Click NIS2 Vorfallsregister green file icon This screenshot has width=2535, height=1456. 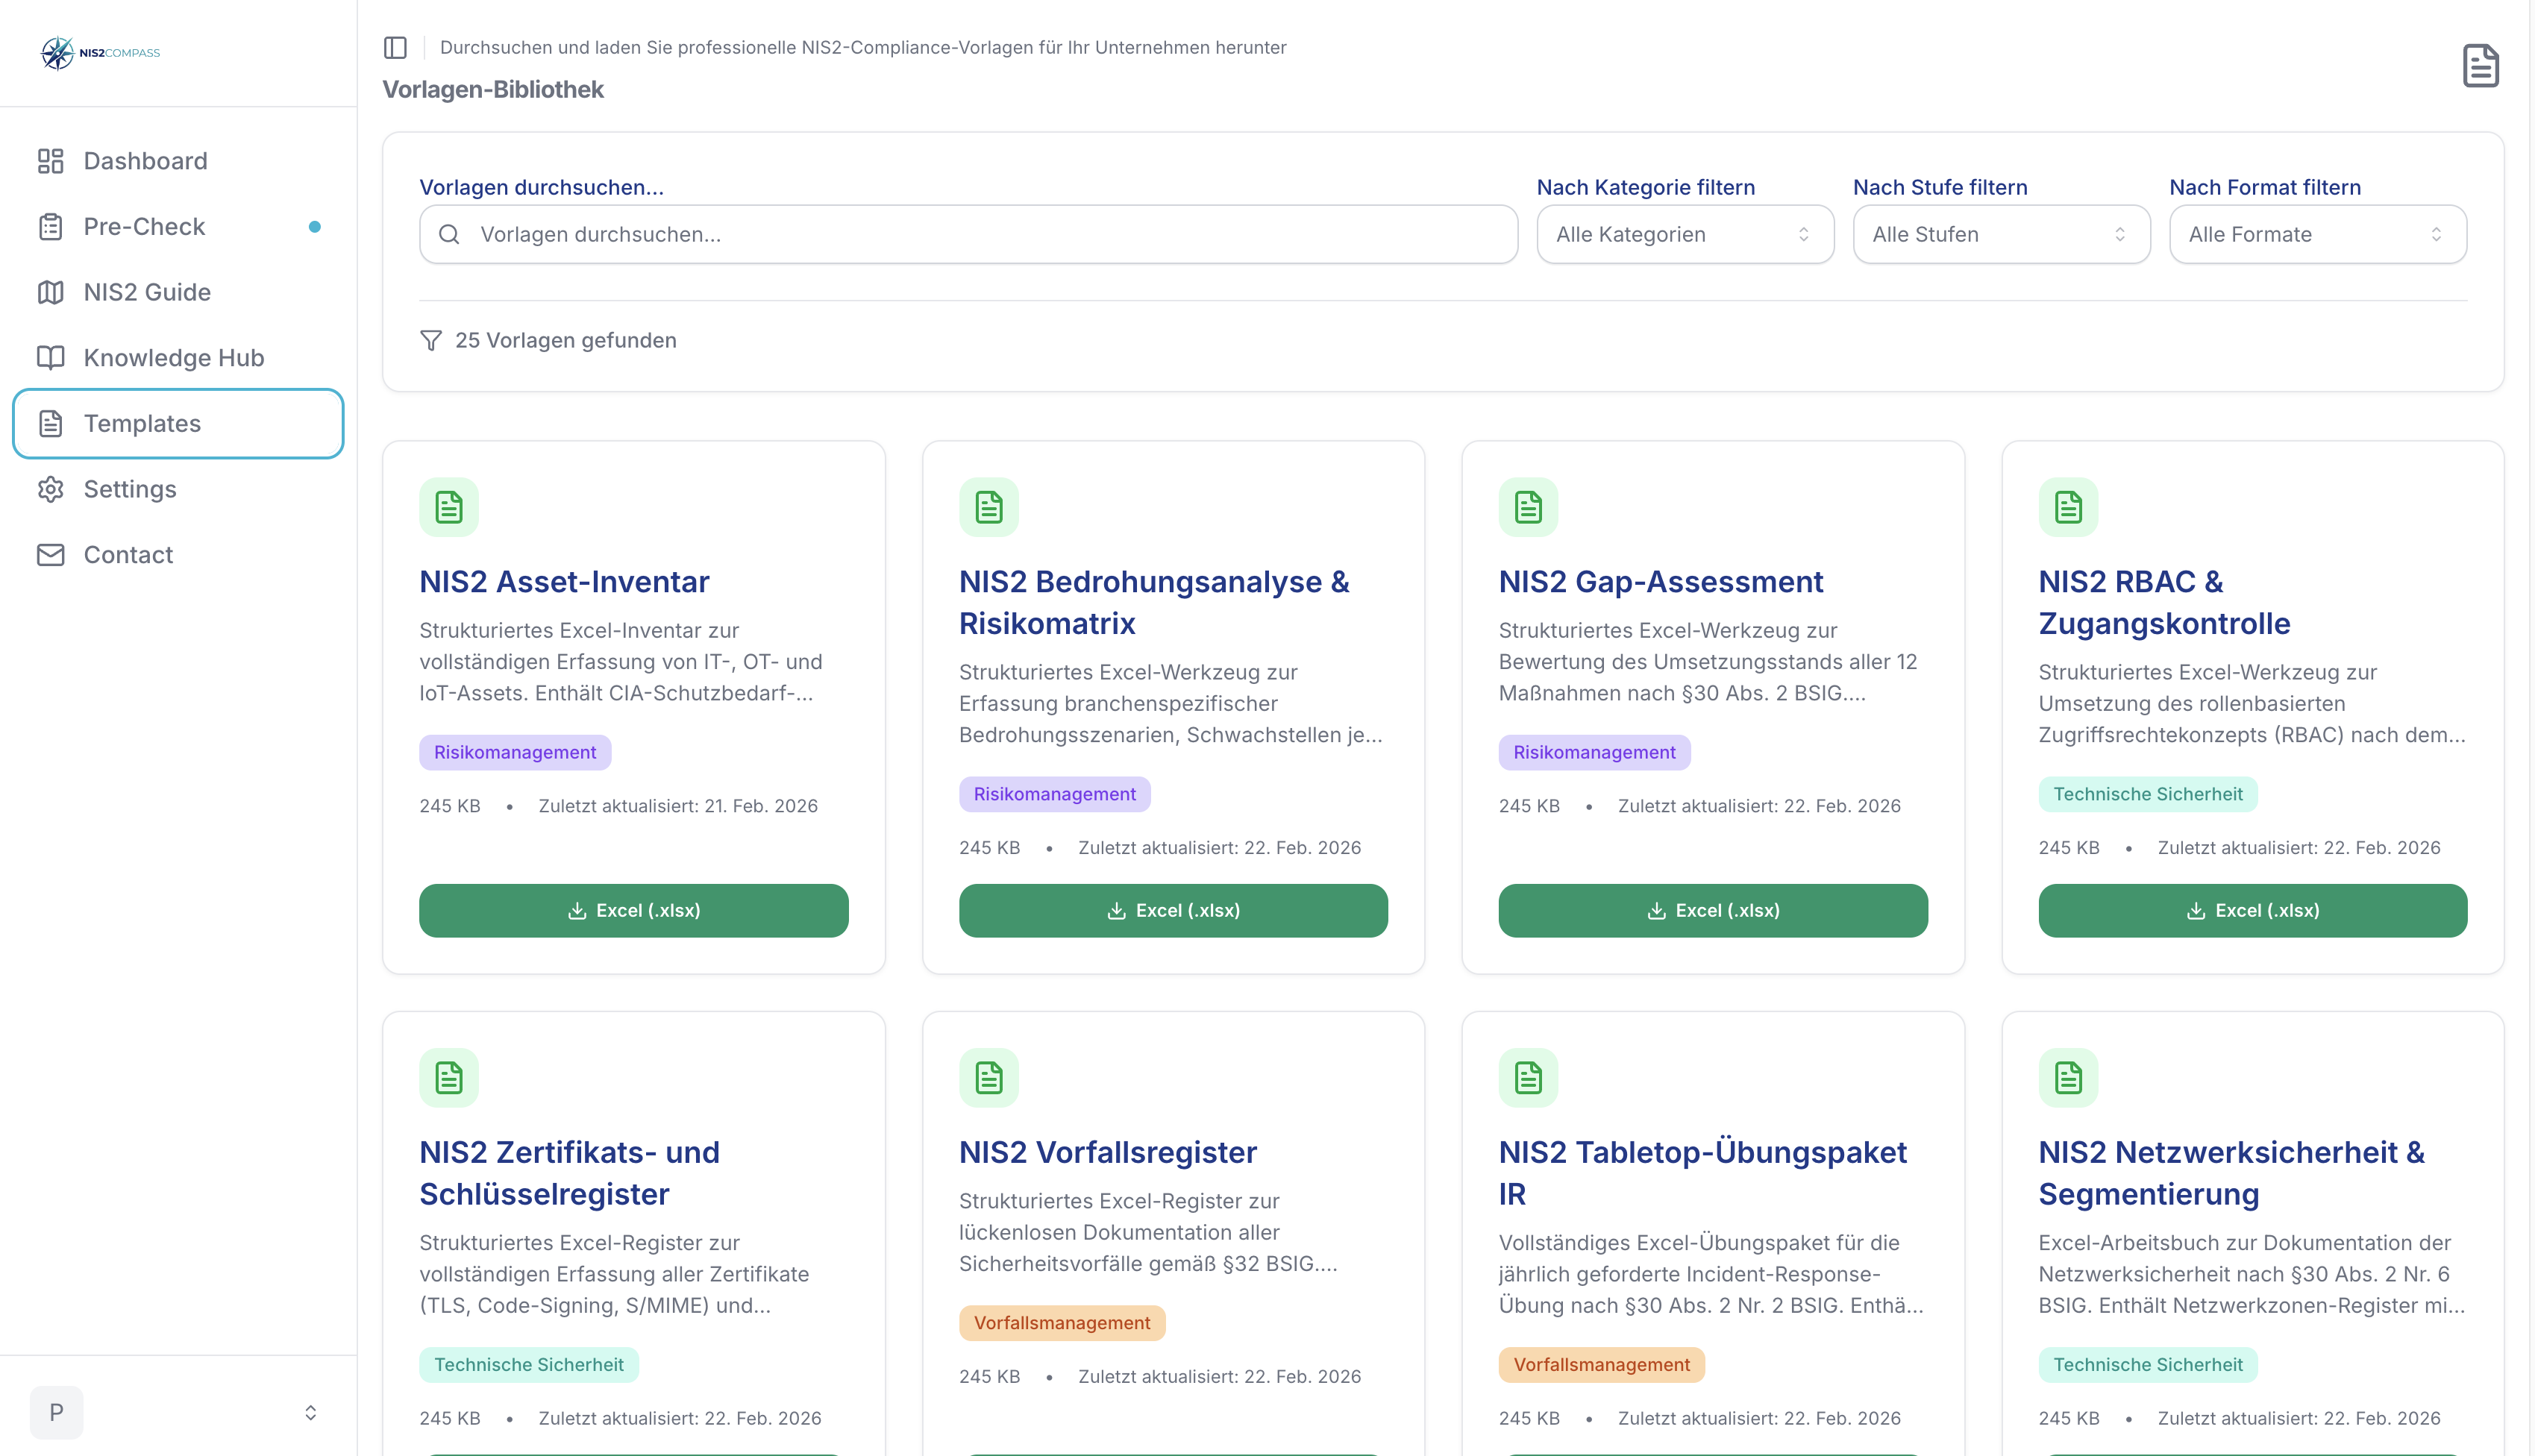coord(988,1078)
